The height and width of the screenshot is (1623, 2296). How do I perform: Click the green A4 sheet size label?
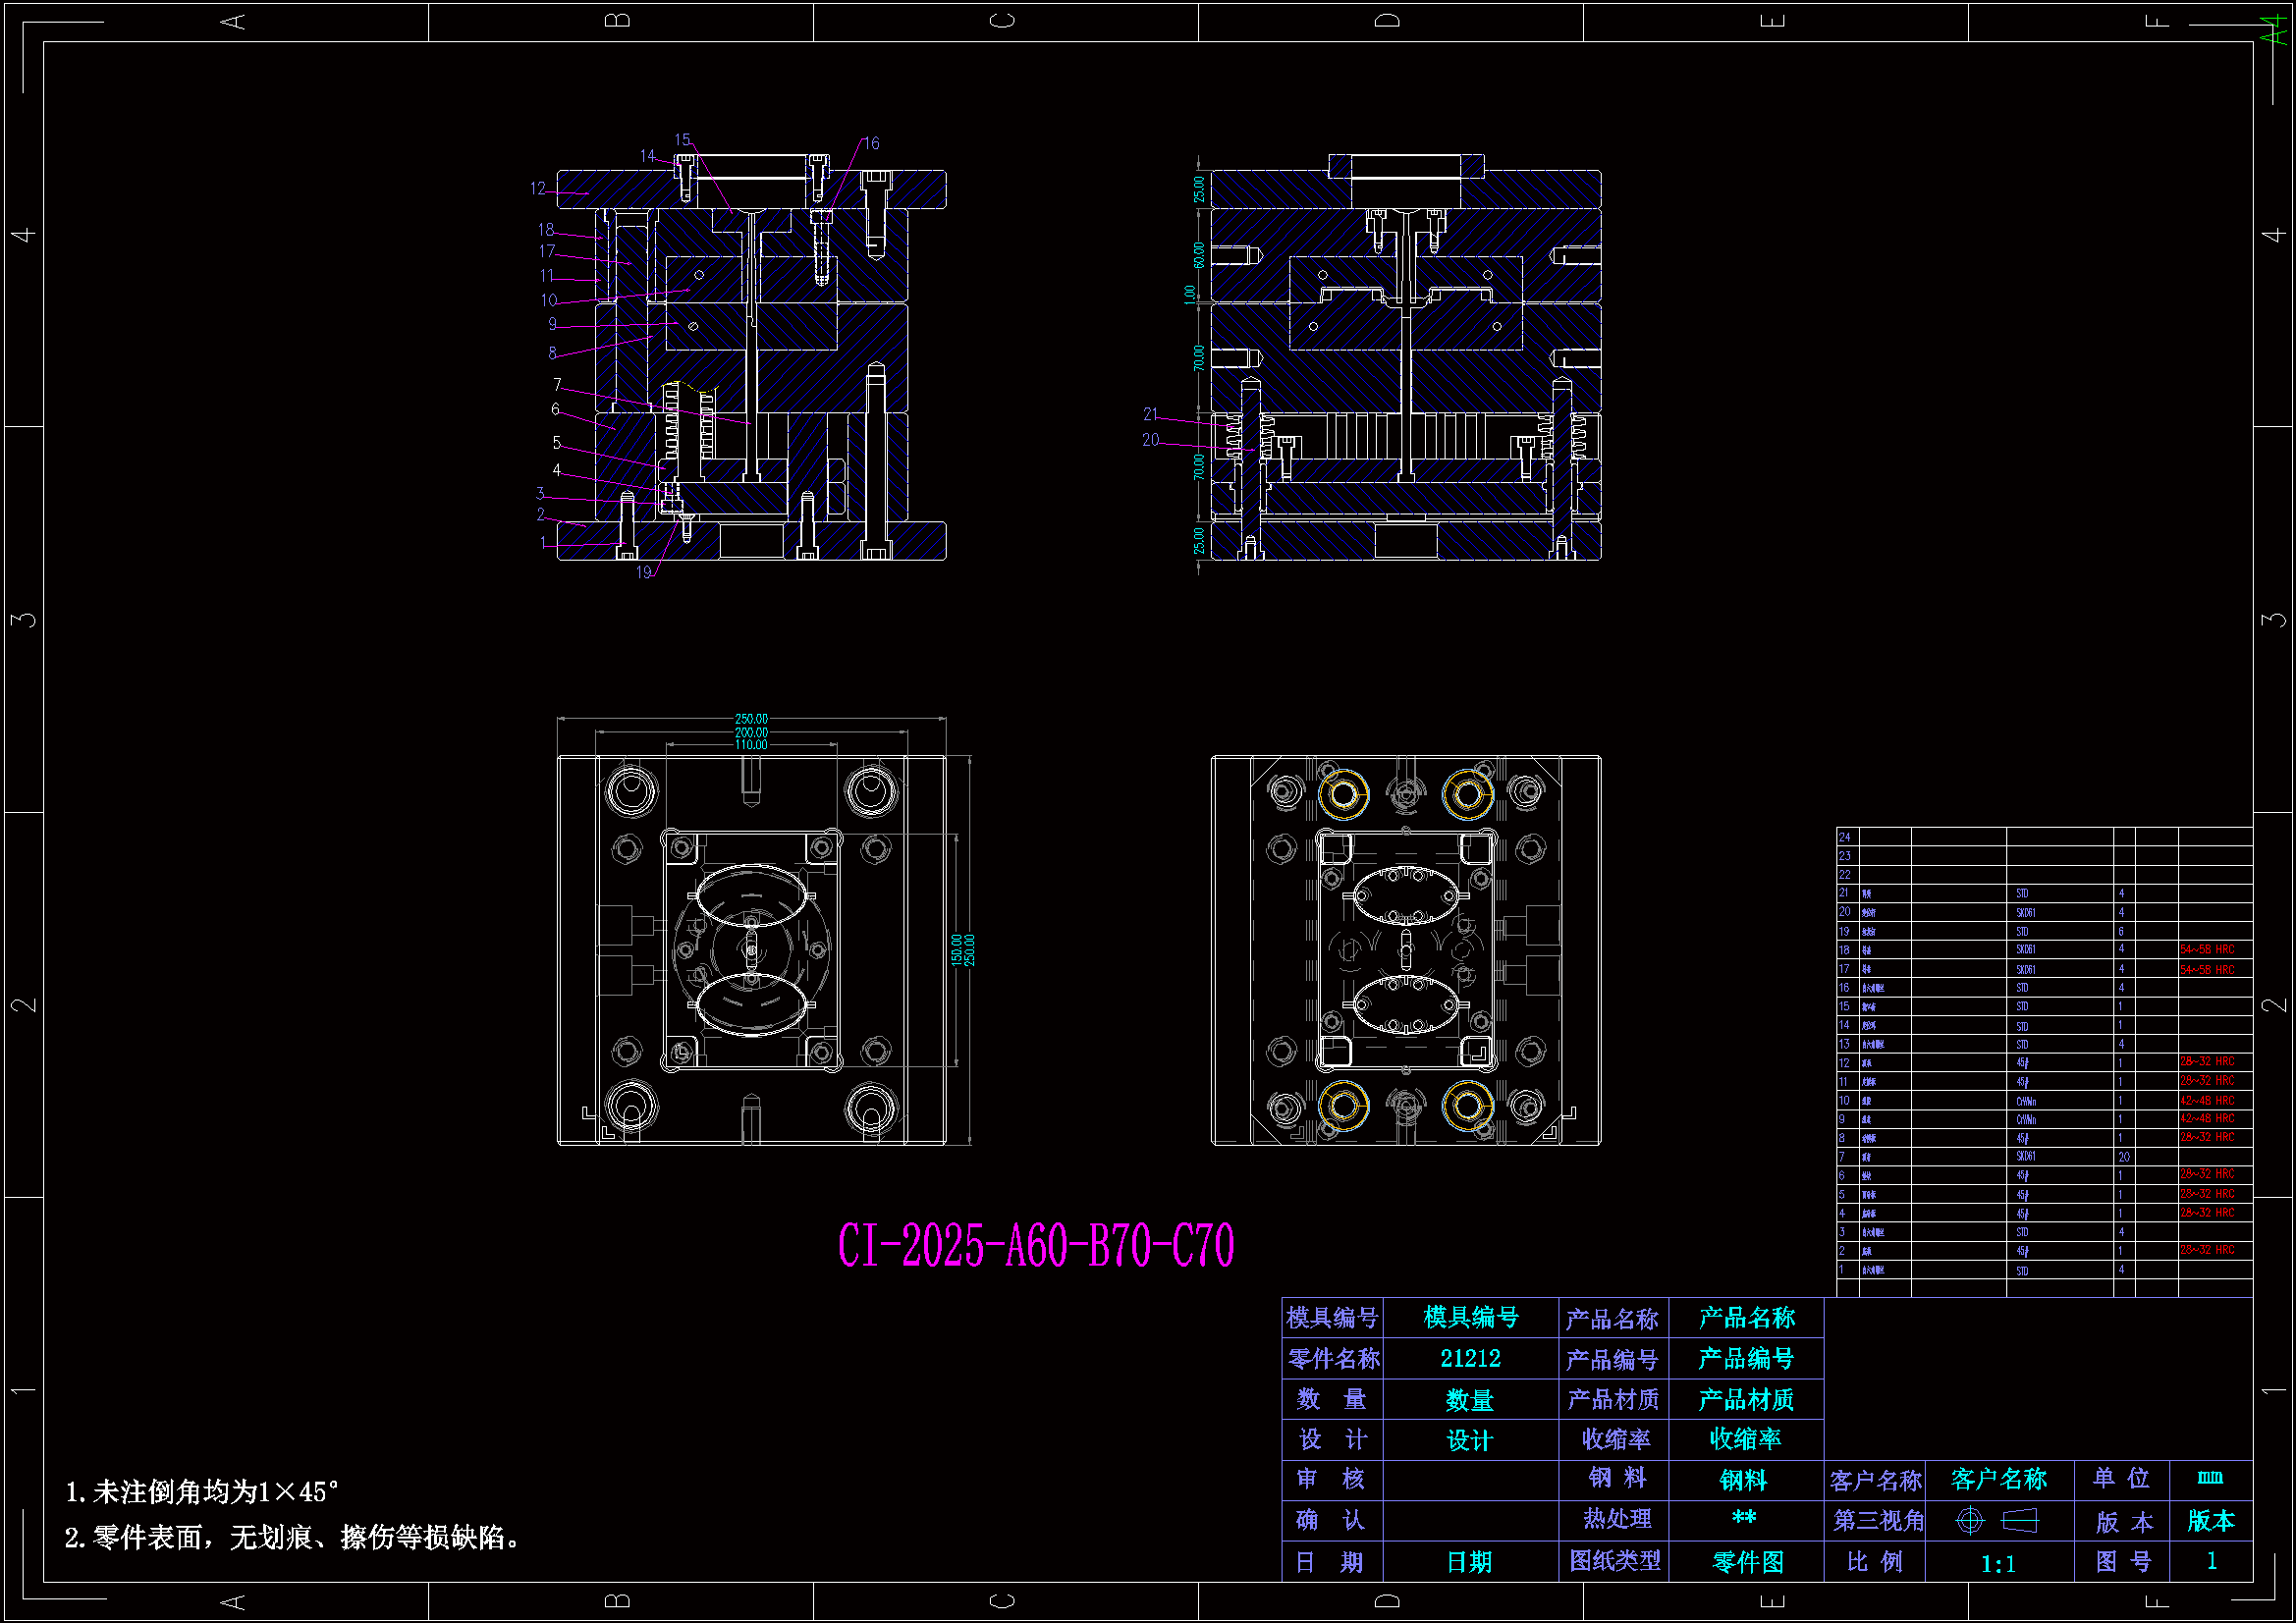pyautogui.click(x=2274, y=31)
